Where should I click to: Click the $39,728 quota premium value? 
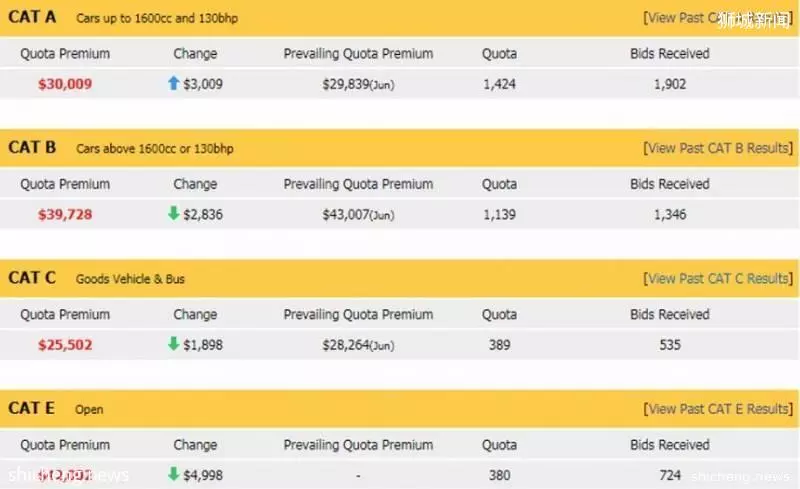[65, 214]
